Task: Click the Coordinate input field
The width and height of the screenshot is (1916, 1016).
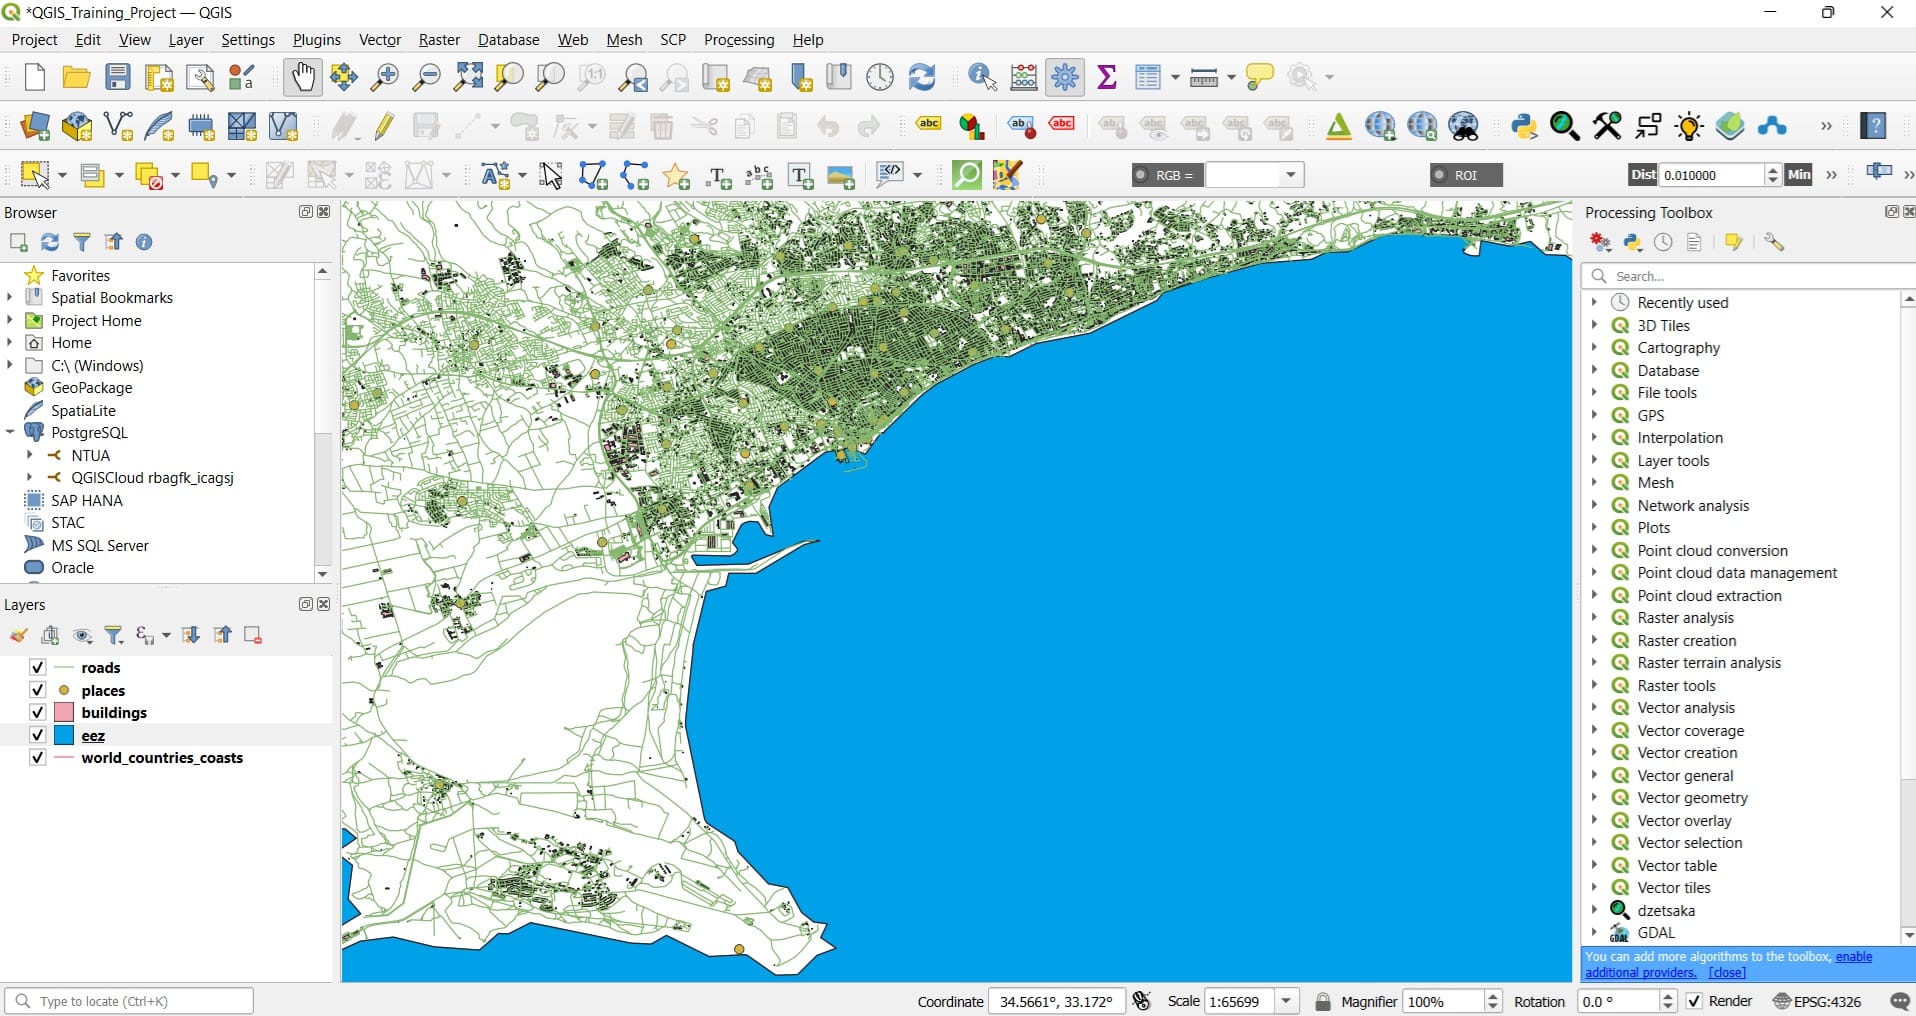Action: [1055, 1001]
